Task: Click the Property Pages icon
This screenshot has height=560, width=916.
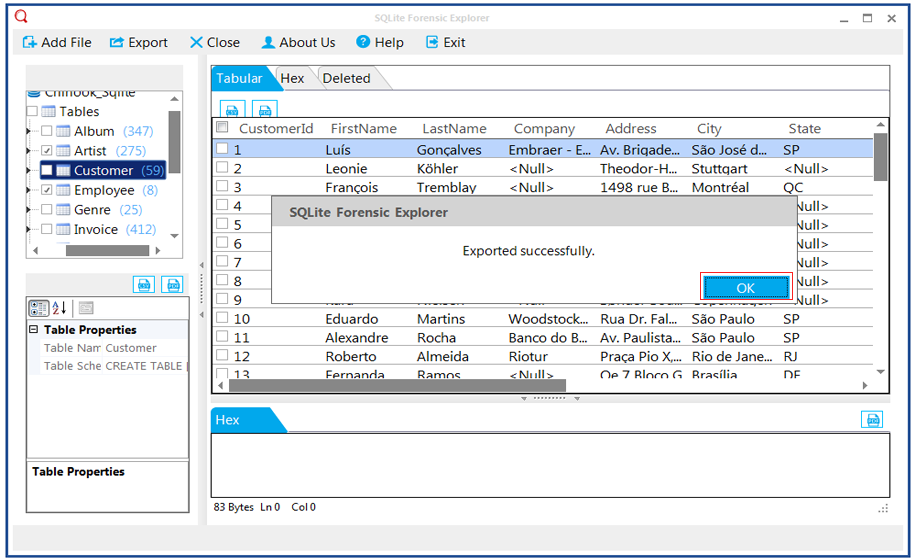Action: 86,308
